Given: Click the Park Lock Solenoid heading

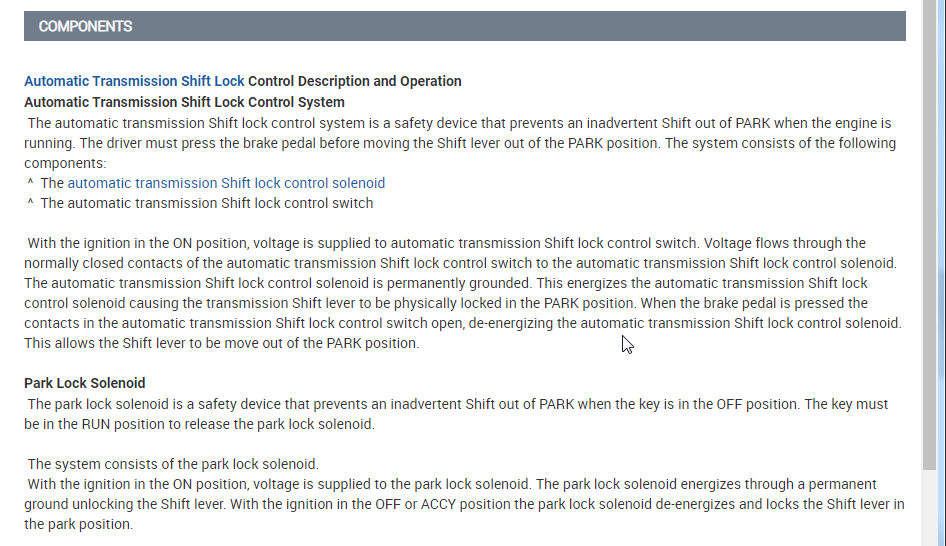Looking at the screenshot, I should [x=85, y=383].
